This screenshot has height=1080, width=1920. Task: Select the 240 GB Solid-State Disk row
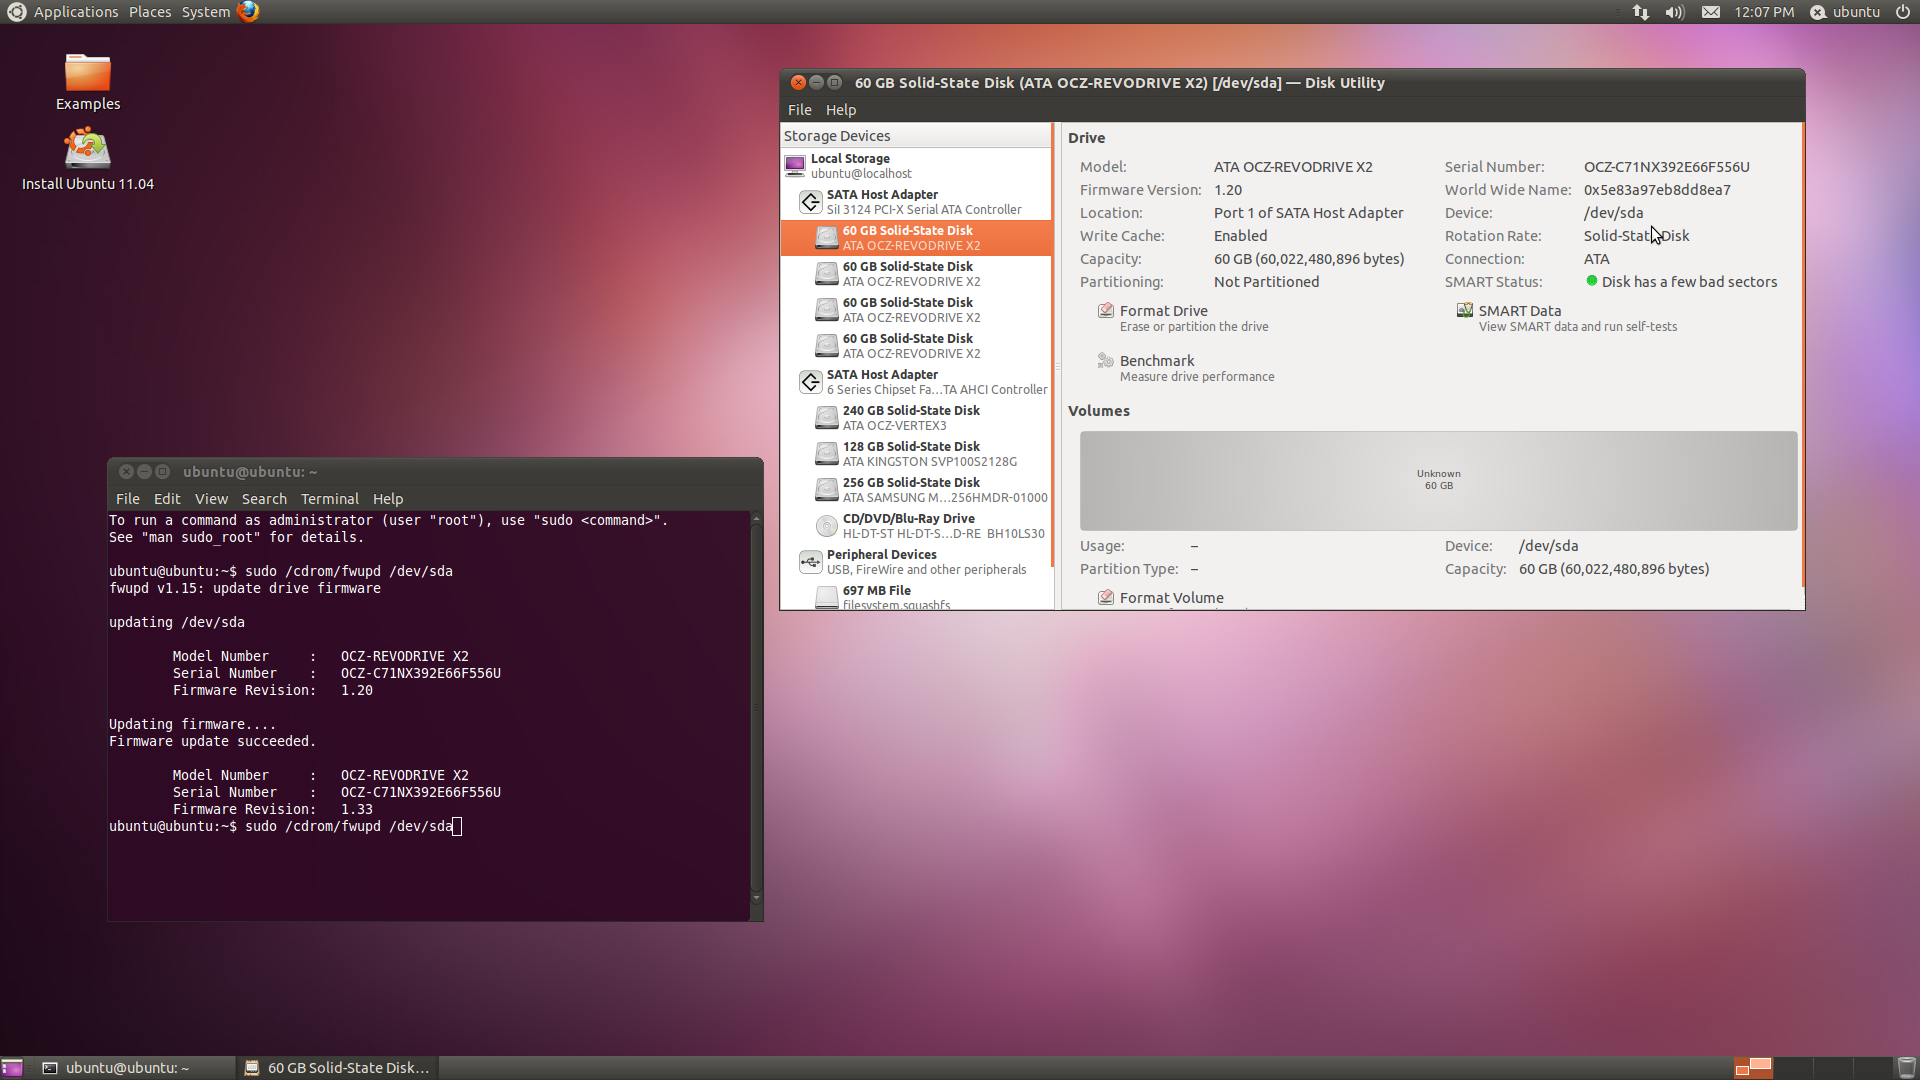click(x=916, y=418)
